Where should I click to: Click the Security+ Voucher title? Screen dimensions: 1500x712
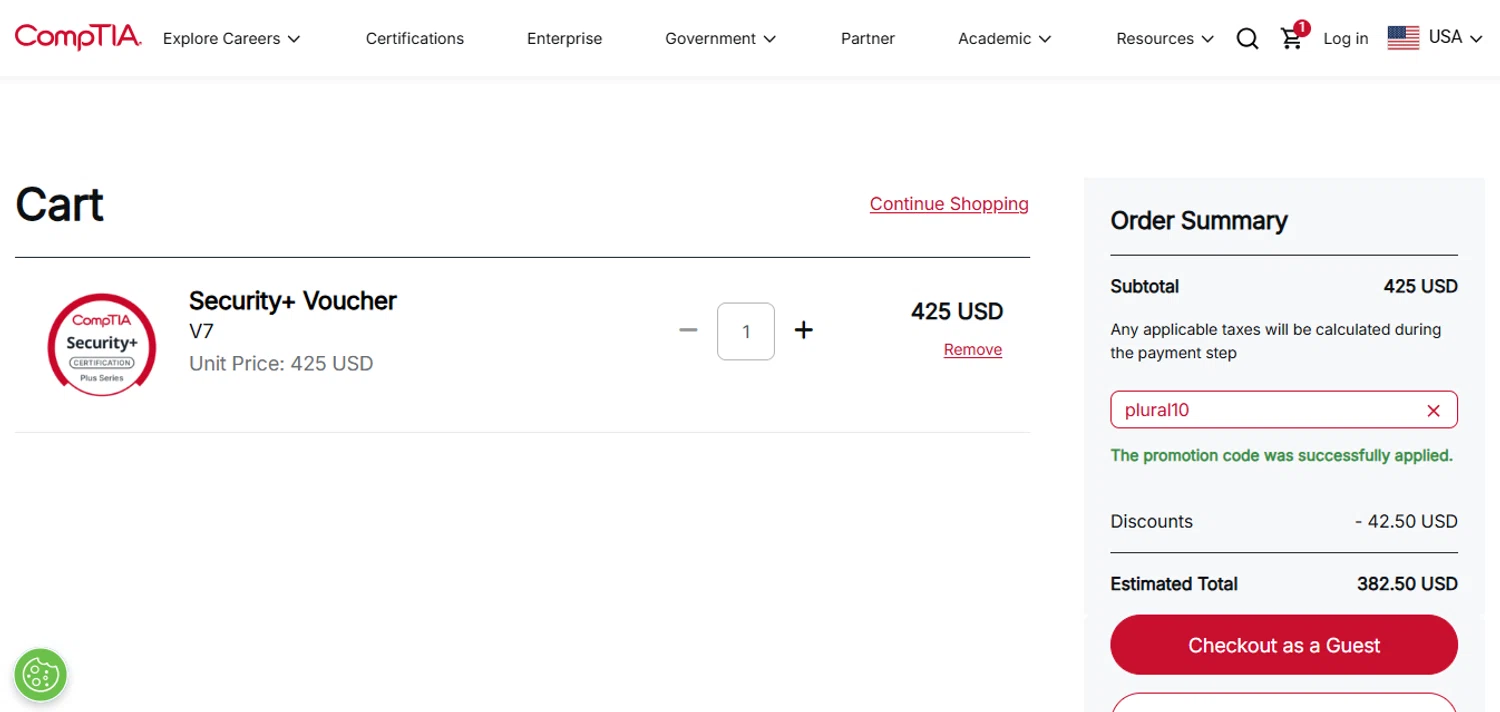coord(293,301)
